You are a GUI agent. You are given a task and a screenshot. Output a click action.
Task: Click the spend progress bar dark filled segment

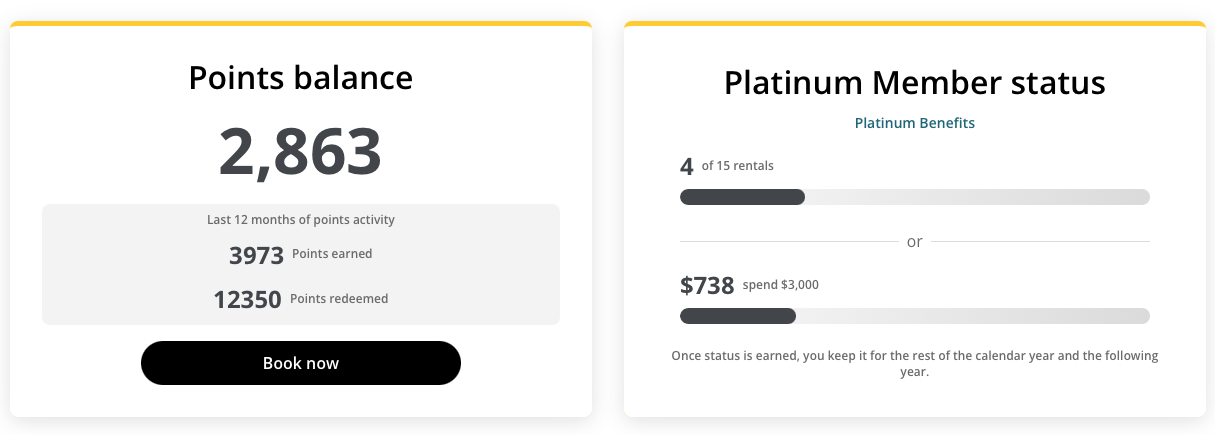738,316
